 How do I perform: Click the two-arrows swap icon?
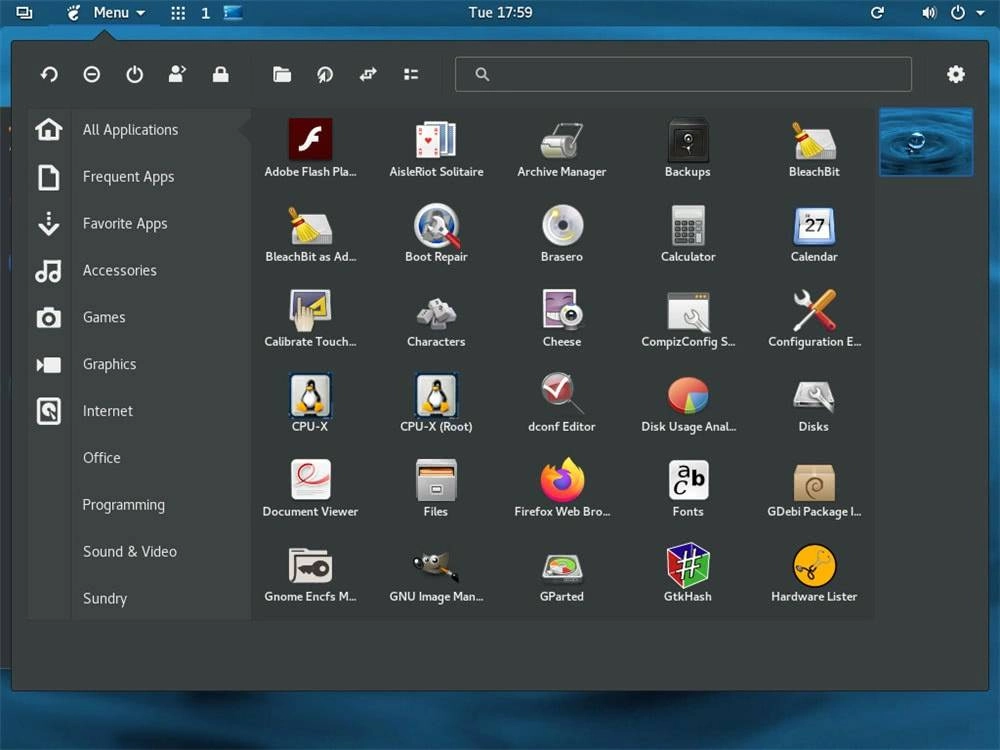pyautogui.click(x=368, y=75)
